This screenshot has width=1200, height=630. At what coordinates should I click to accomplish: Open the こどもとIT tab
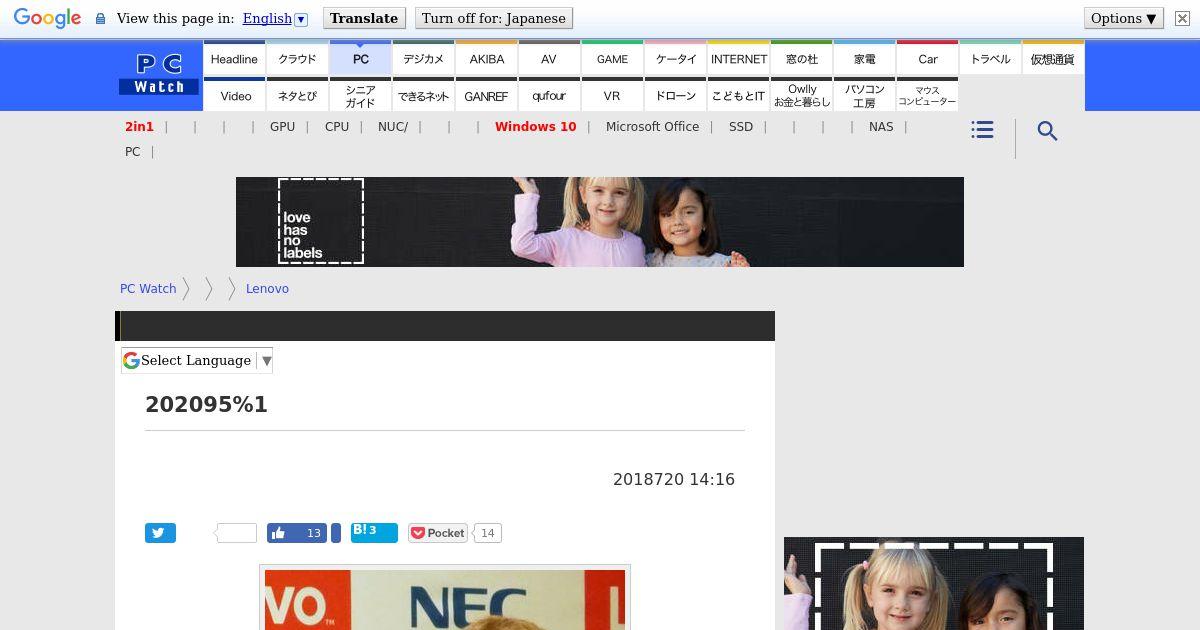739,95
